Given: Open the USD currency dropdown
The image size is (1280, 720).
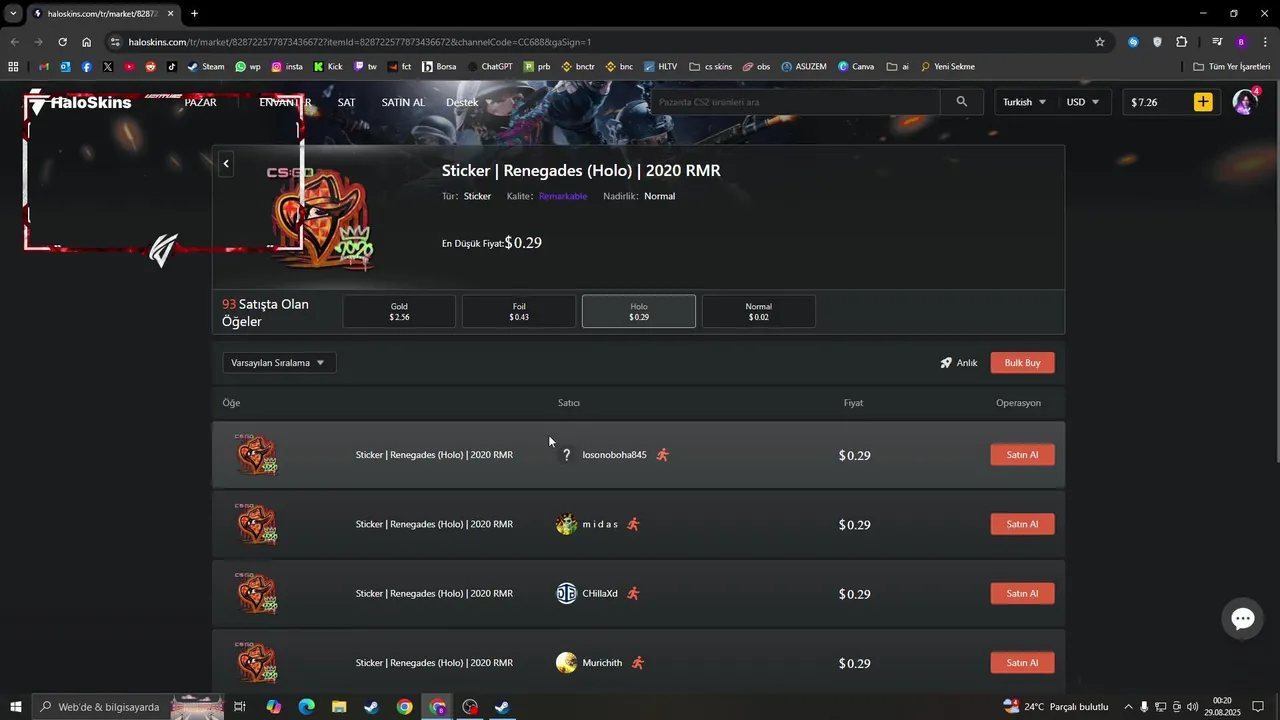Looking at the screenshot, I should (1082, 102).
